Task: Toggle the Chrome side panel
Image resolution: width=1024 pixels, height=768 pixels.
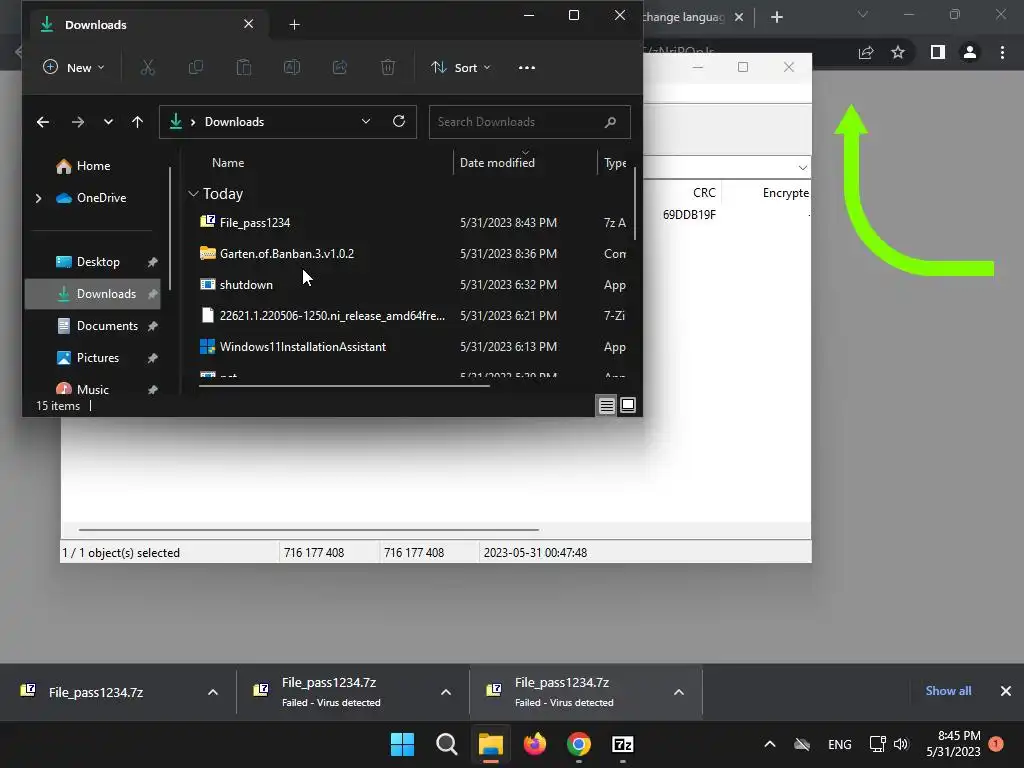Action: point(938,52)
